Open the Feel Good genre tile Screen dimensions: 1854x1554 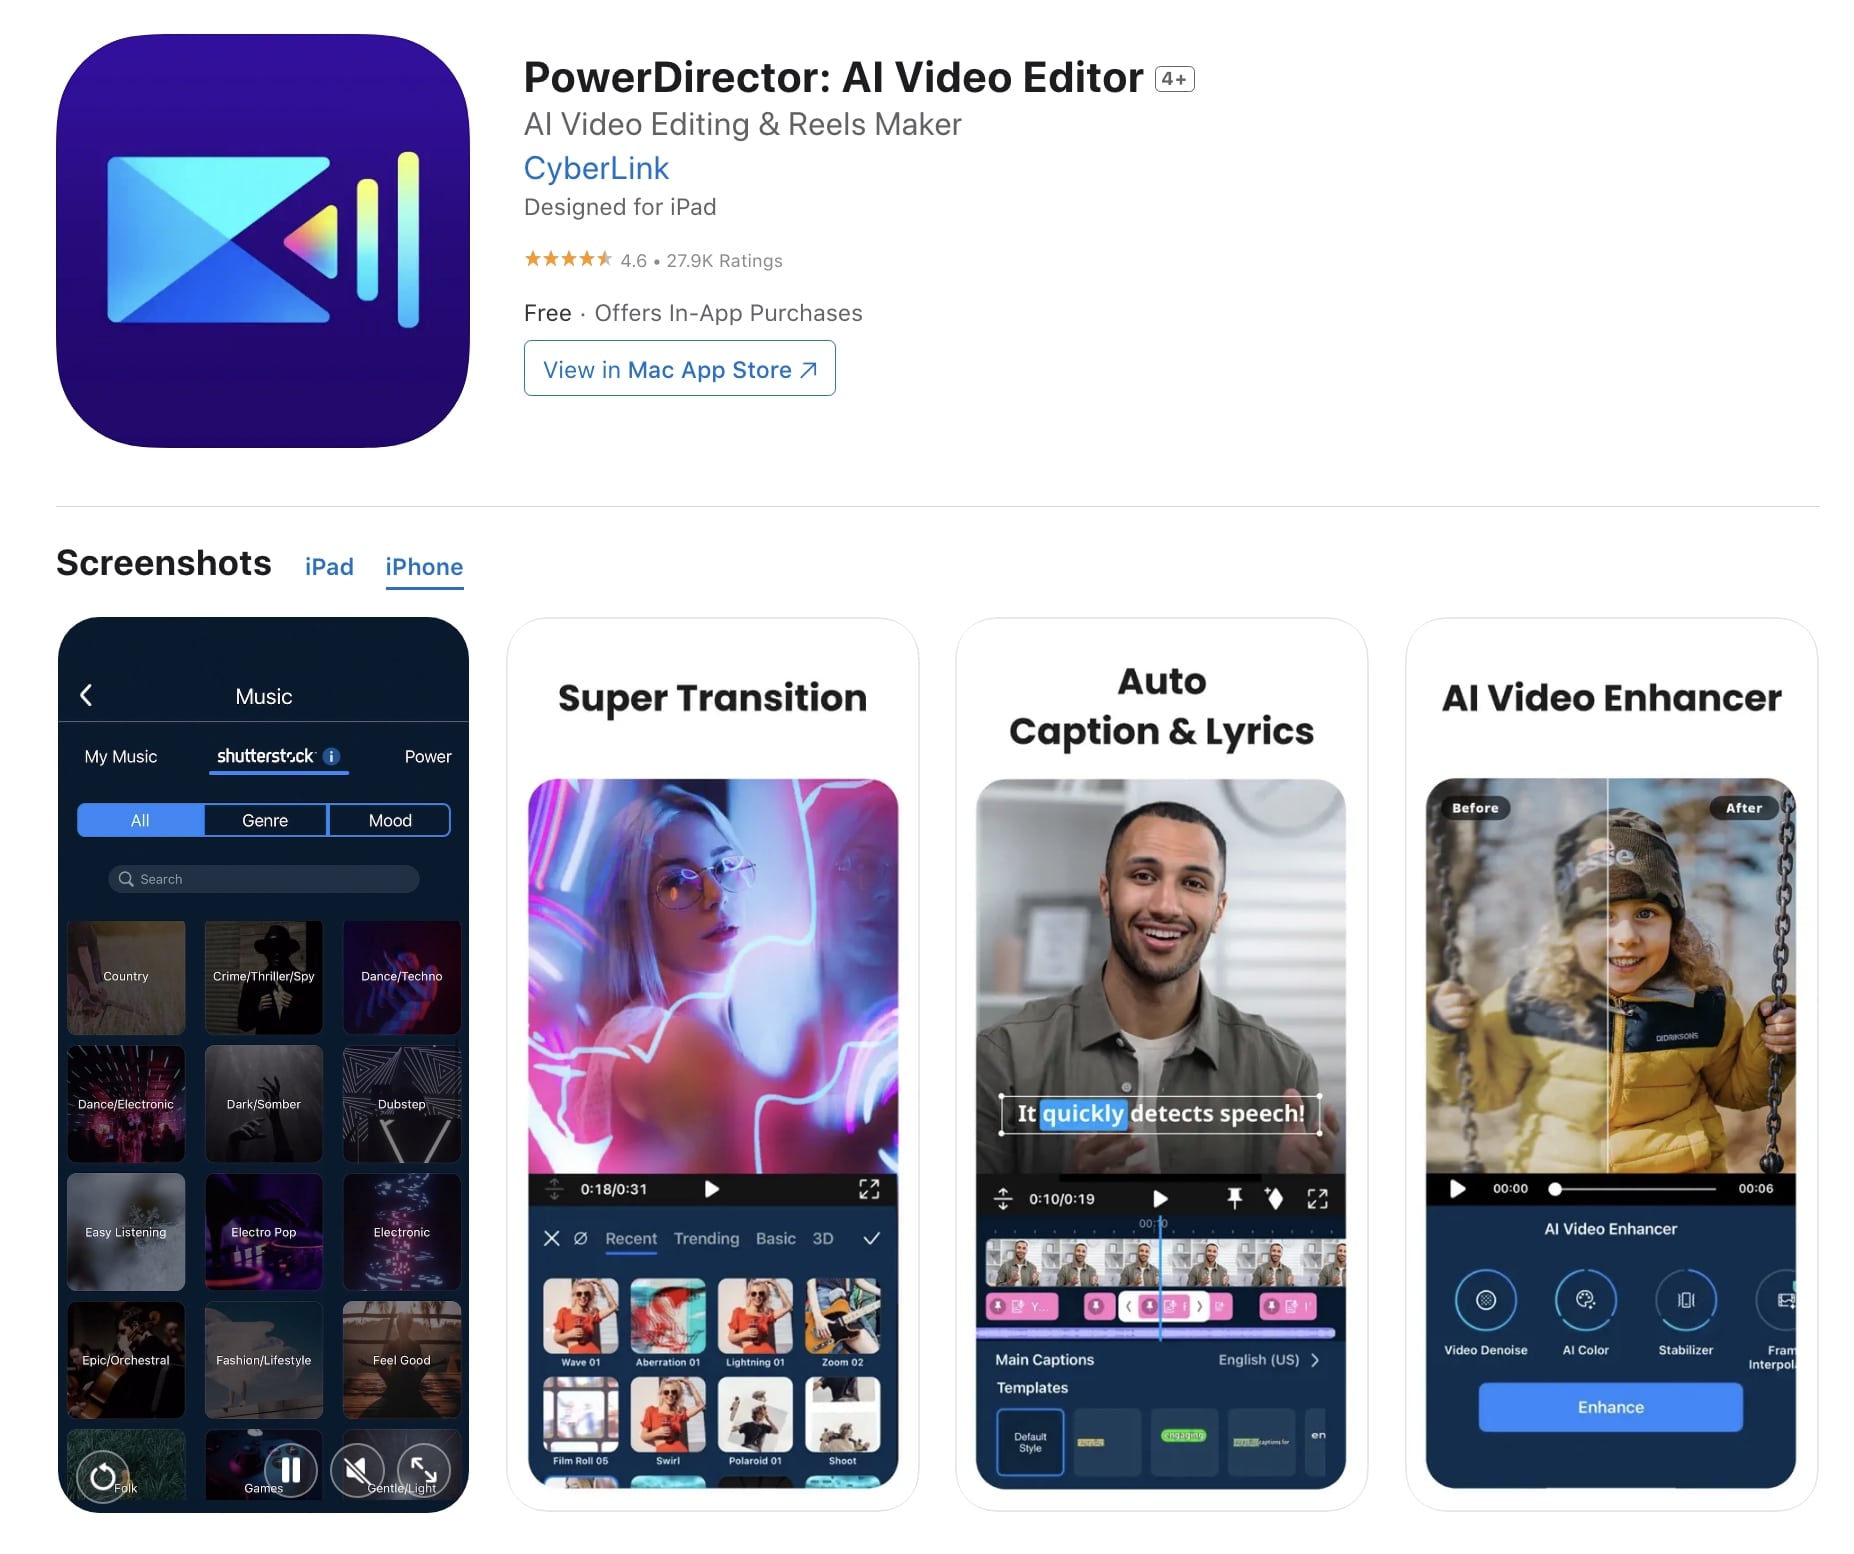coord(402,1360)
